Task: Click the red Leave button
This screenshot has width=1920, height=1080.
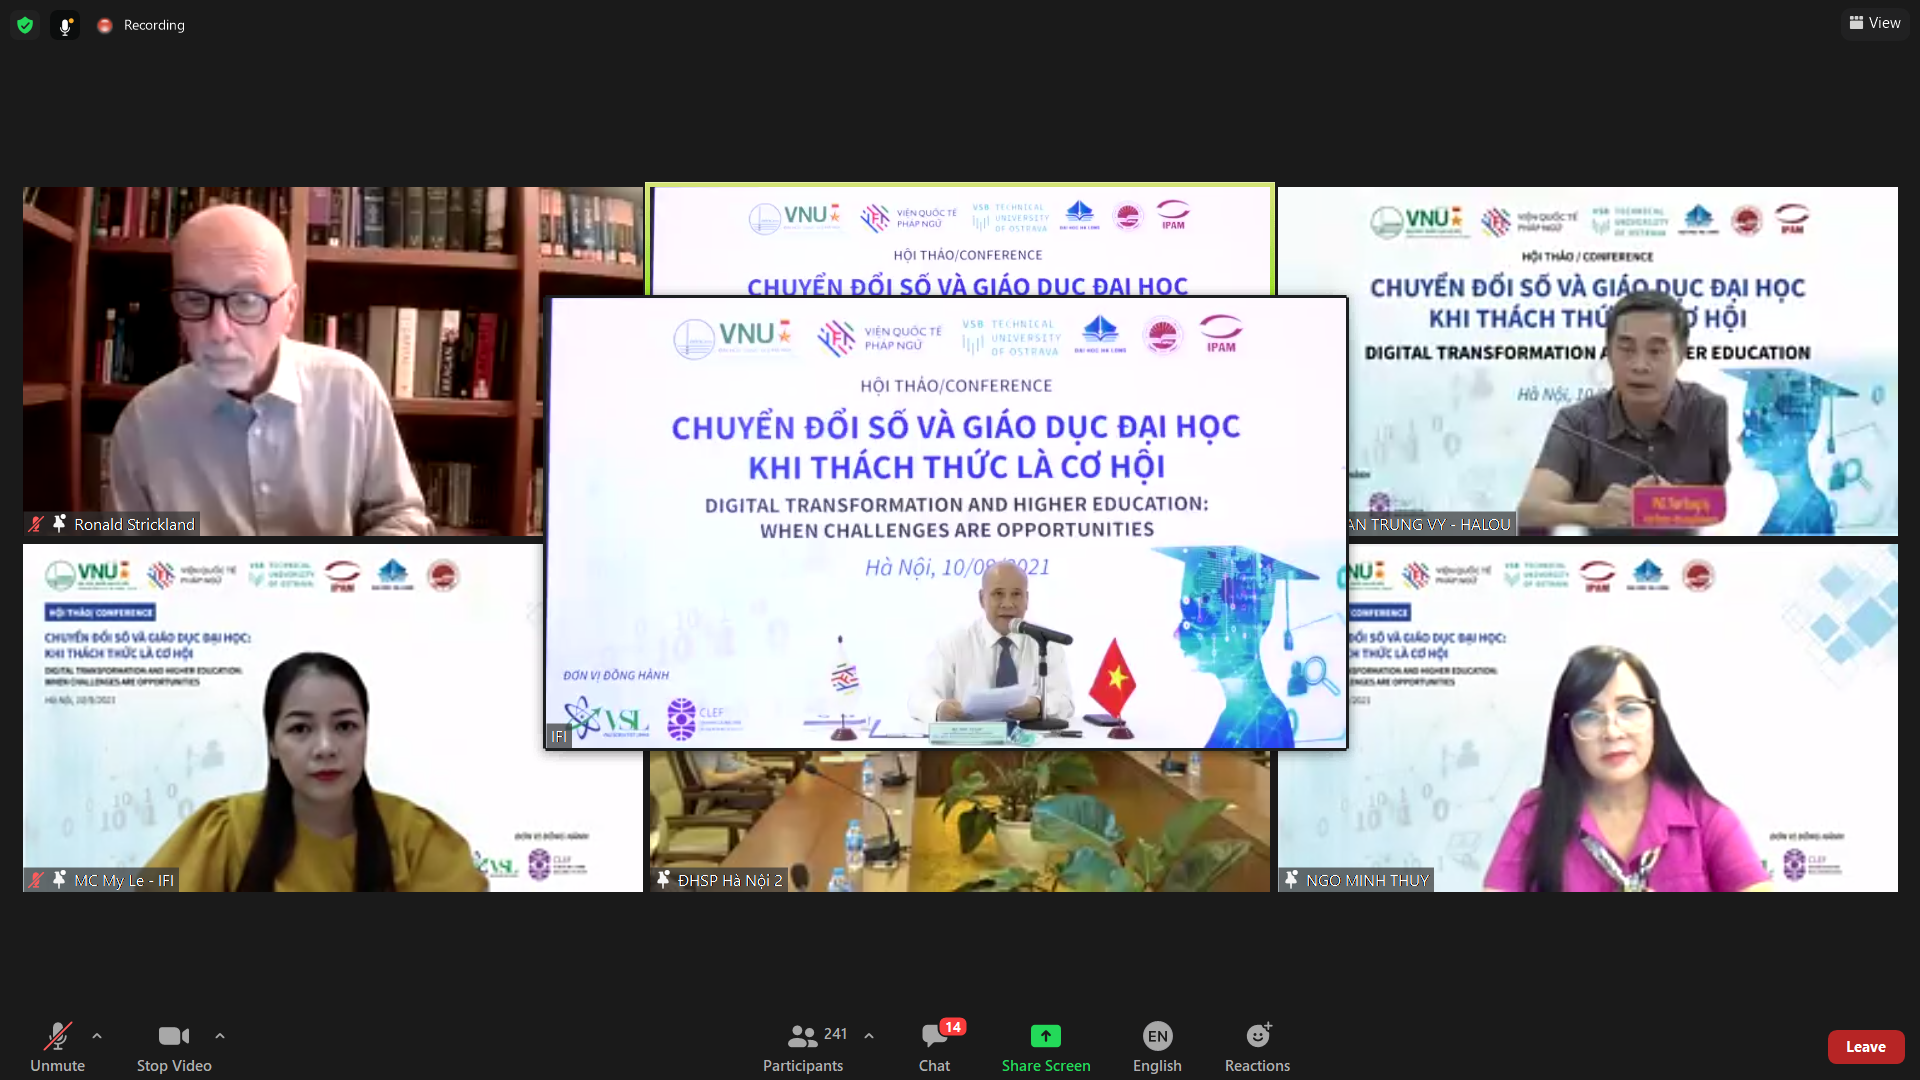Action: (x=1865, y=1047)
